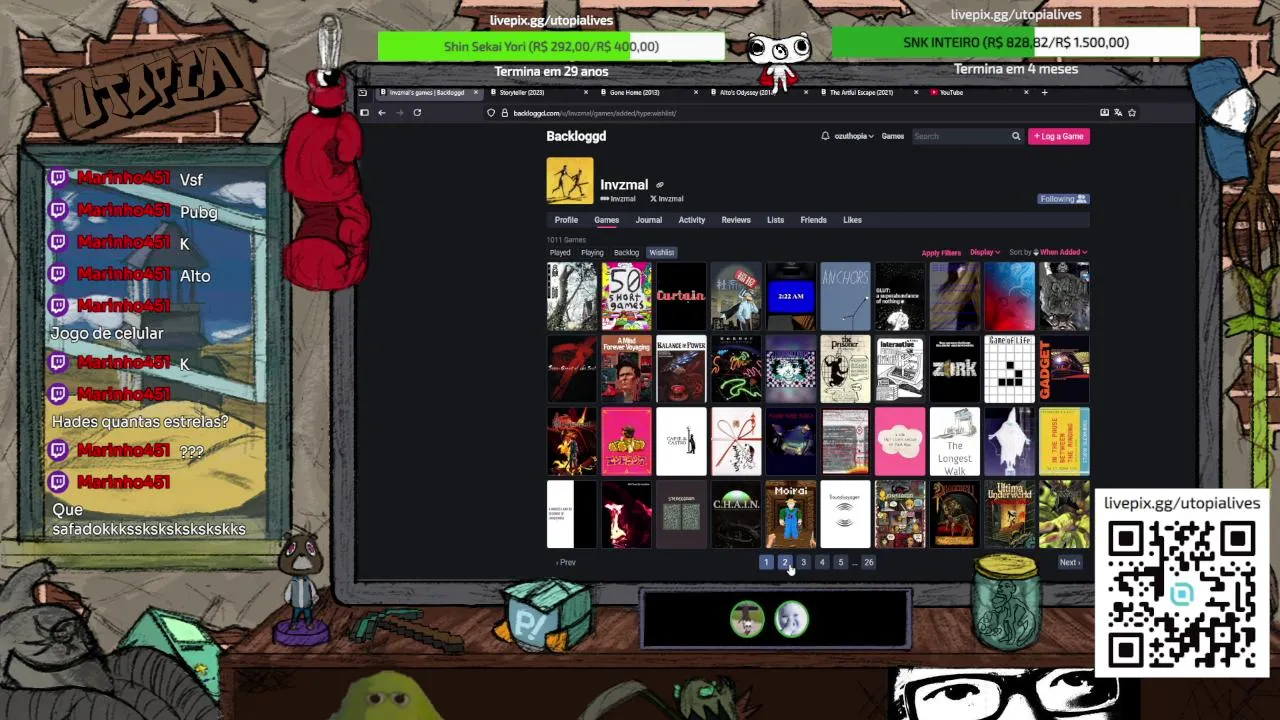The width and height of the screenshot is (1280, 720).
Task: Toggle the Following button
Action: (1063, 199)
